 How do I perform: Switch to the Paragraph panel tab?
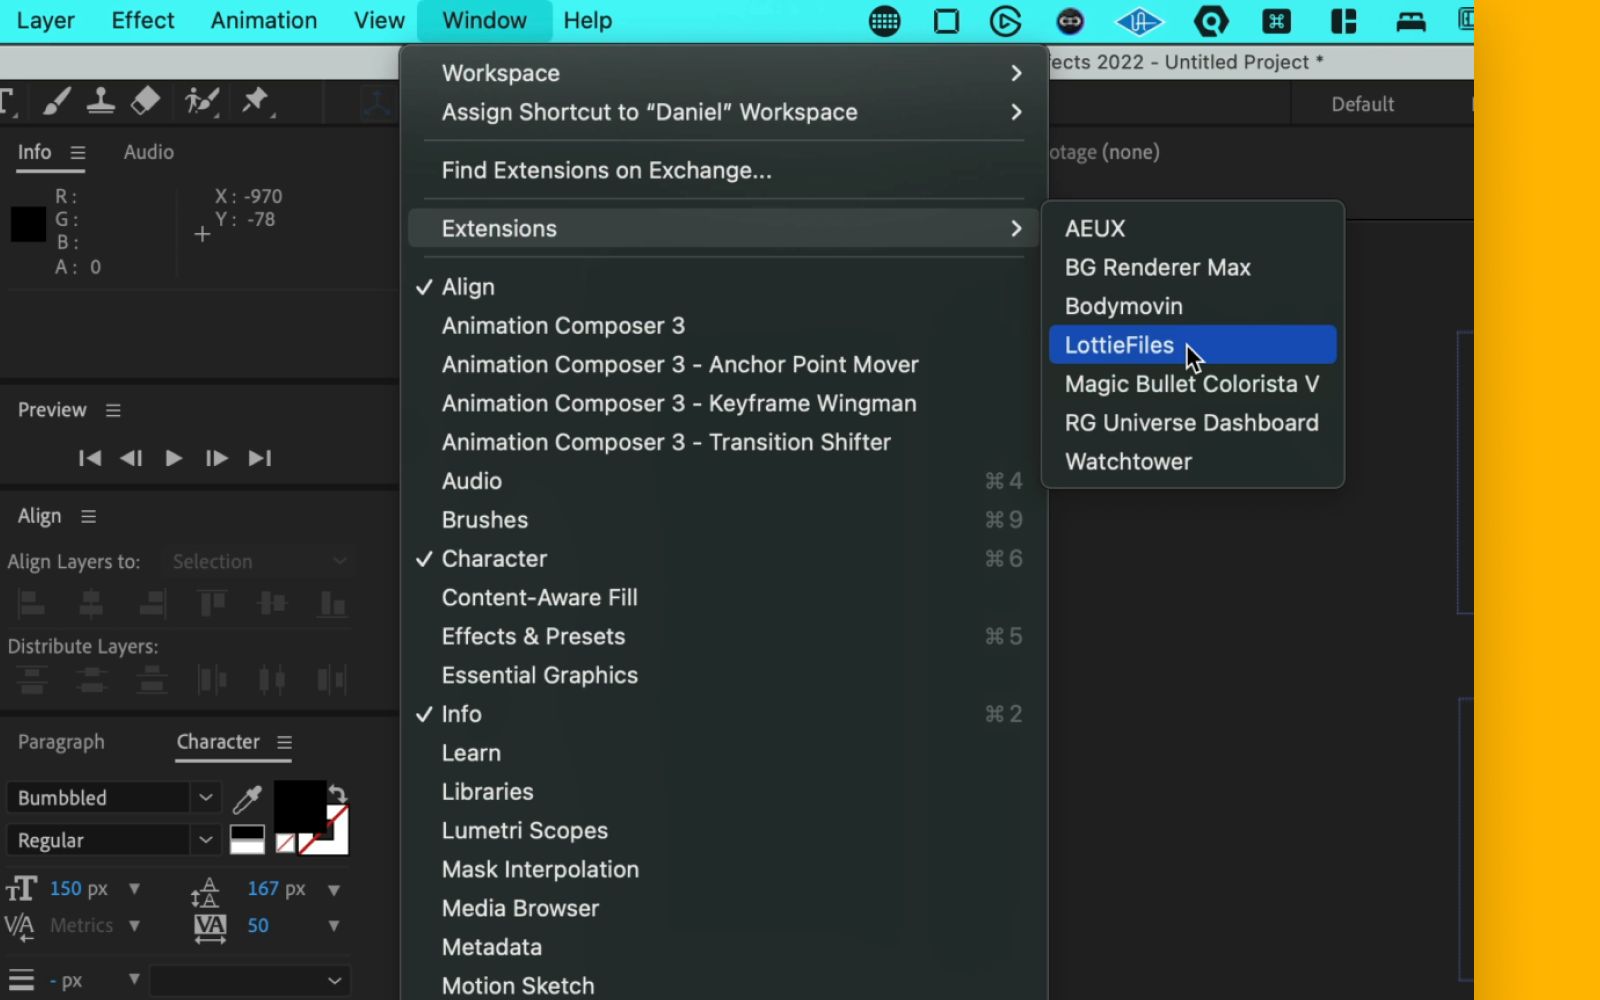point(61,742)
